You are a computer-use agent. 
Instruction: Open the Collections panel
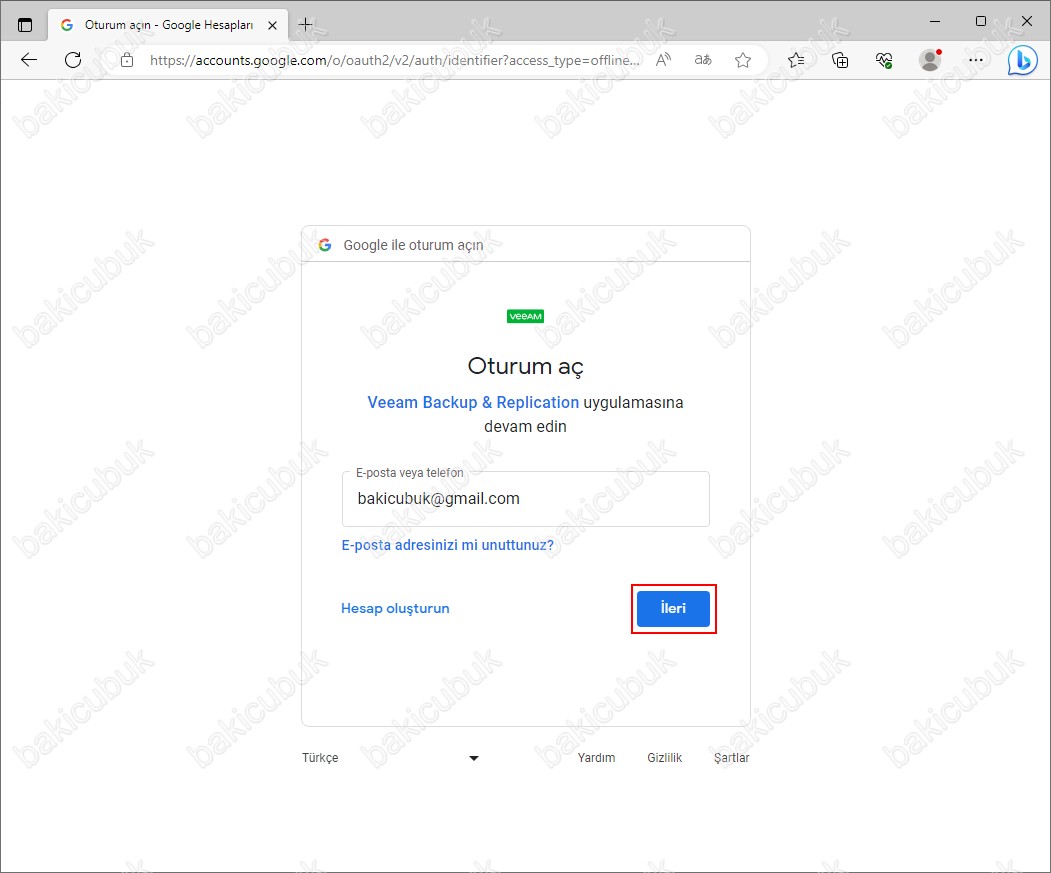pos(840,60)
